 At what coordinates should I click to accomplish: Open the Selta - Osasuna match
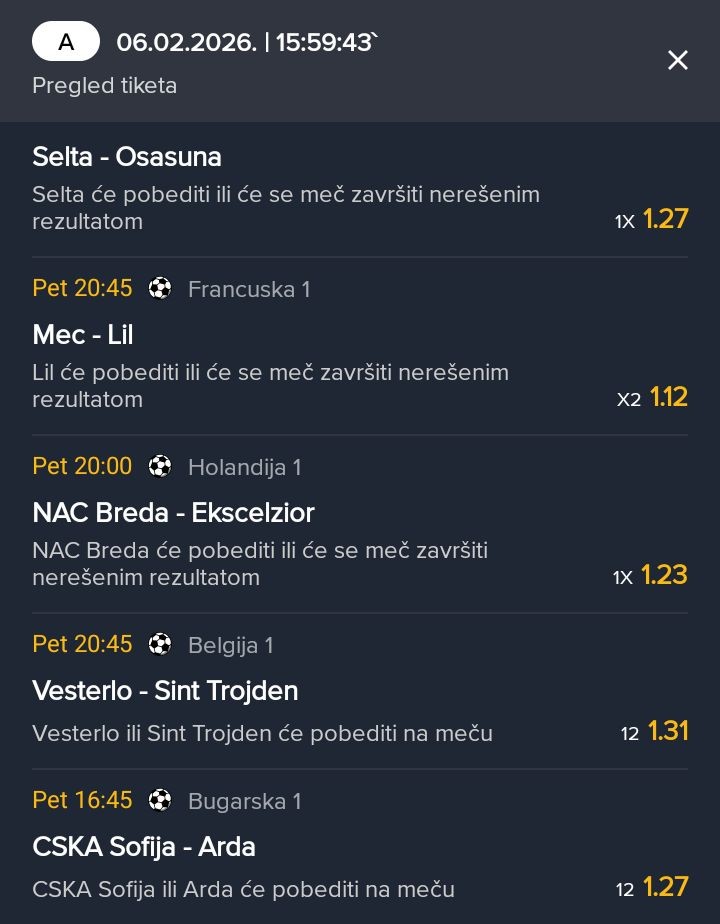(x=127, y=157)
